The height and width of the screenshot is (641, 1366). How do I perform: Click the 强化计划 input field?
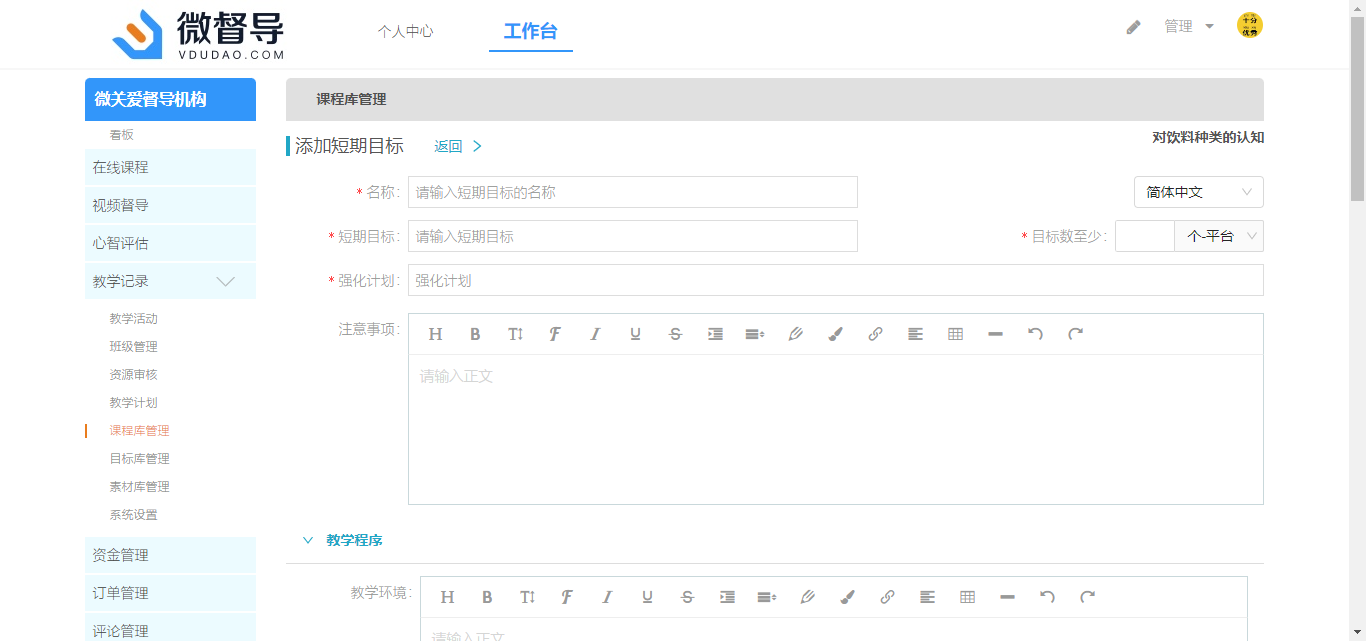click(836, 280)
